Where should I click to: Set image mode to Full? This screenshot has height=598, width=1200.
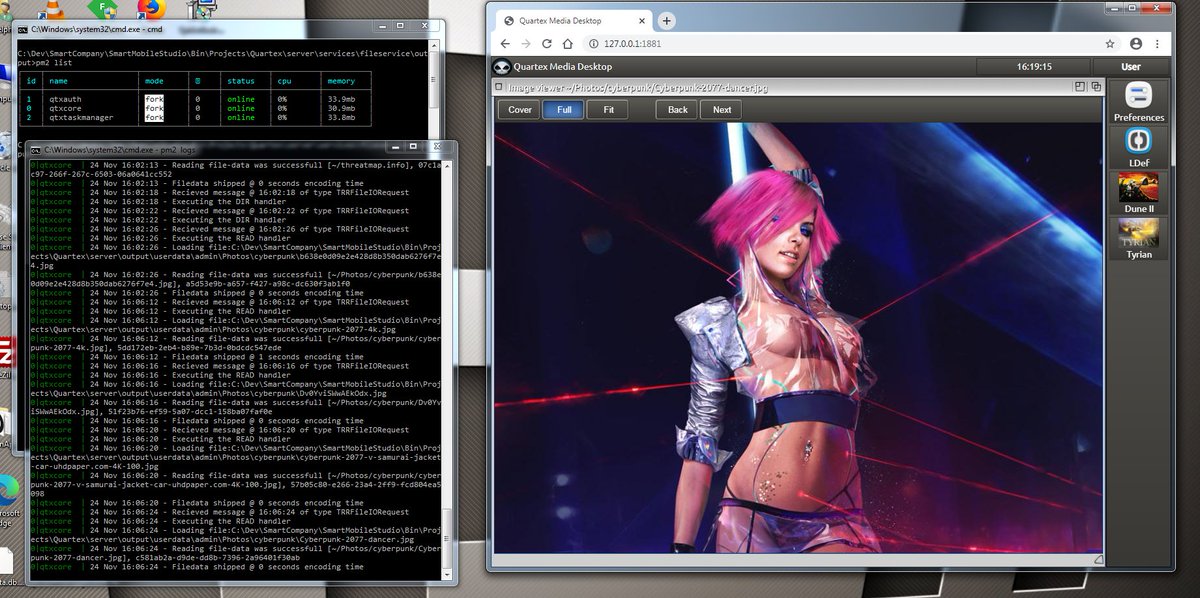coord(564,109)
